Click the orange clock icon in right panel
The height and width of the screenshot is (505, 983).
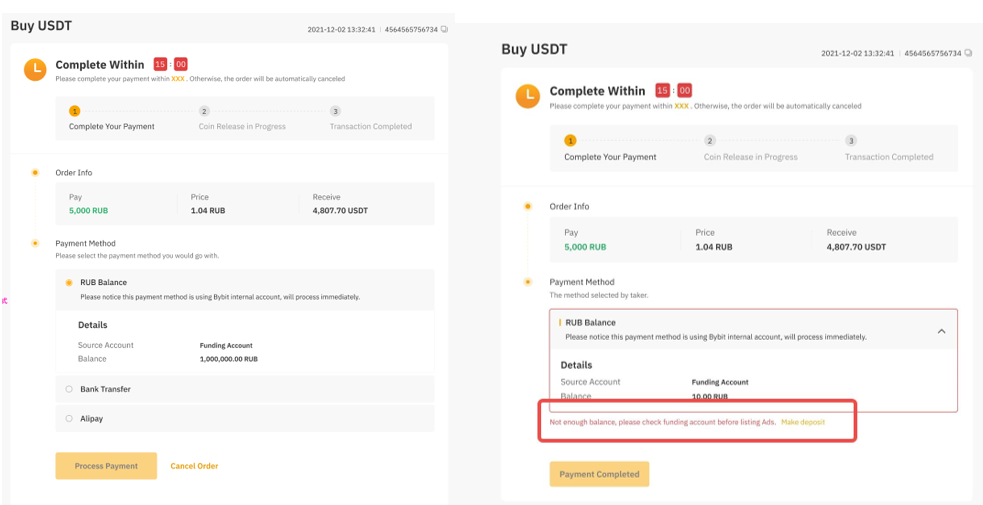[527, 96]
